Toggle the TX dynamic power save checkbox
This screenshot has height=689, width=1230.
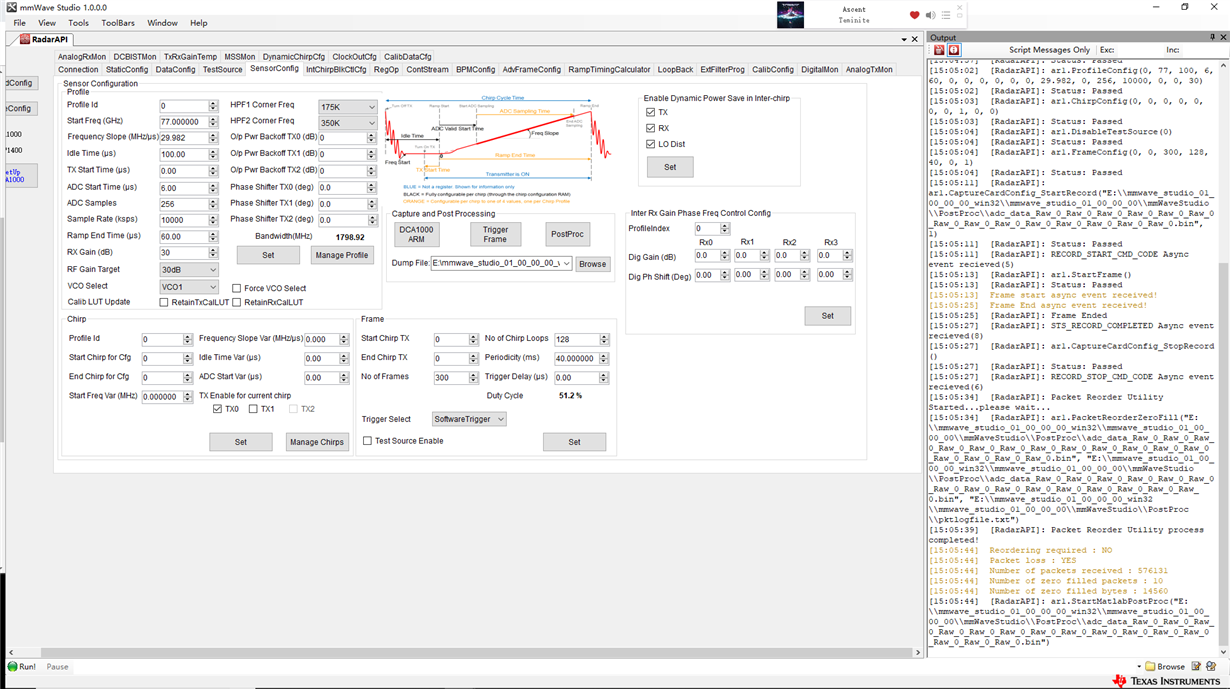(651, 113)
